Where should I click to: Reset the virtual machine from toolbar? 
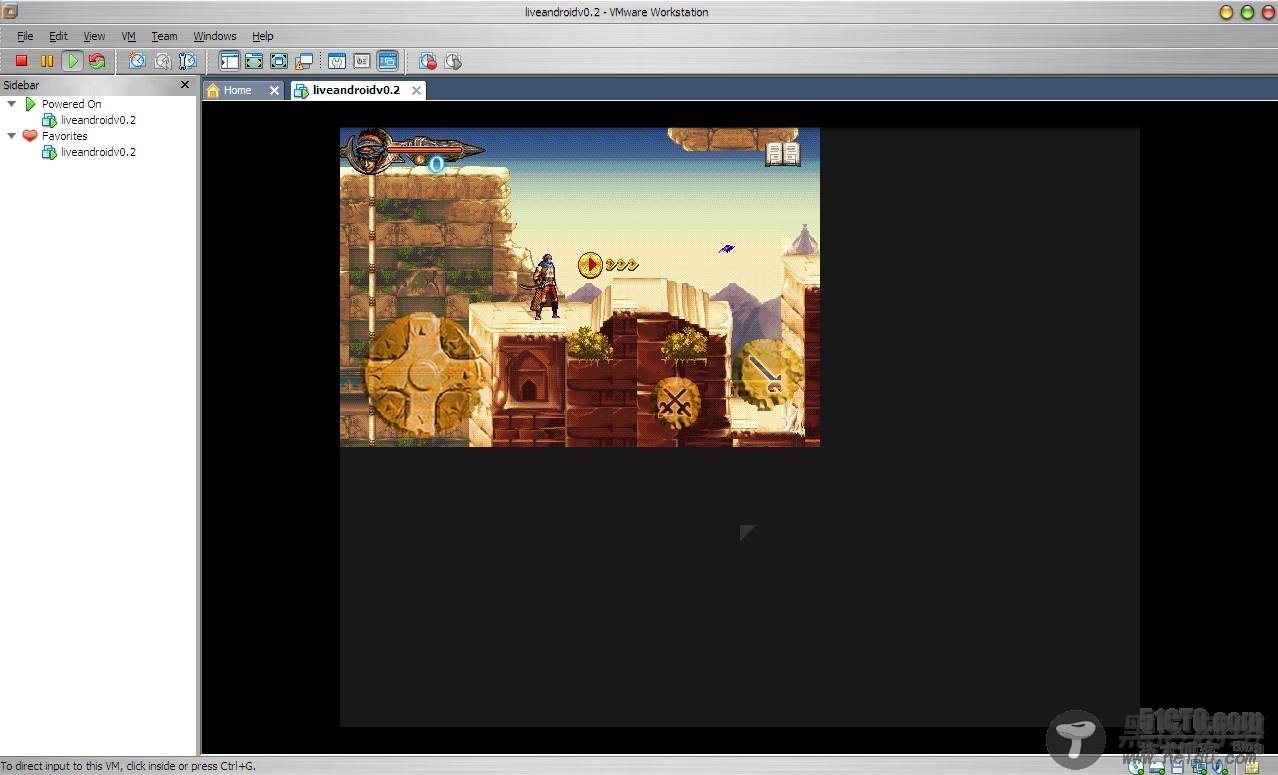97,61
